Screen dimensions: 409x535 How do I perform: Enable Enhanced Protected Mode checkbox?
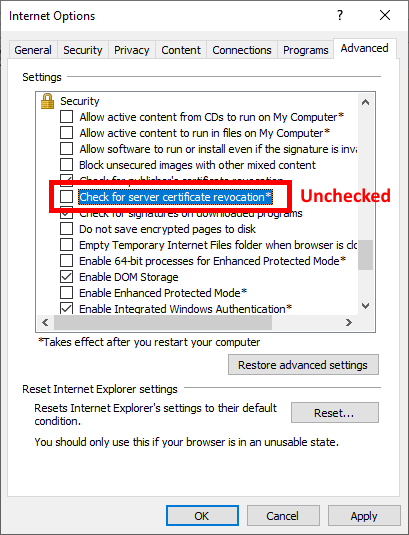click(x=67, y=293)
